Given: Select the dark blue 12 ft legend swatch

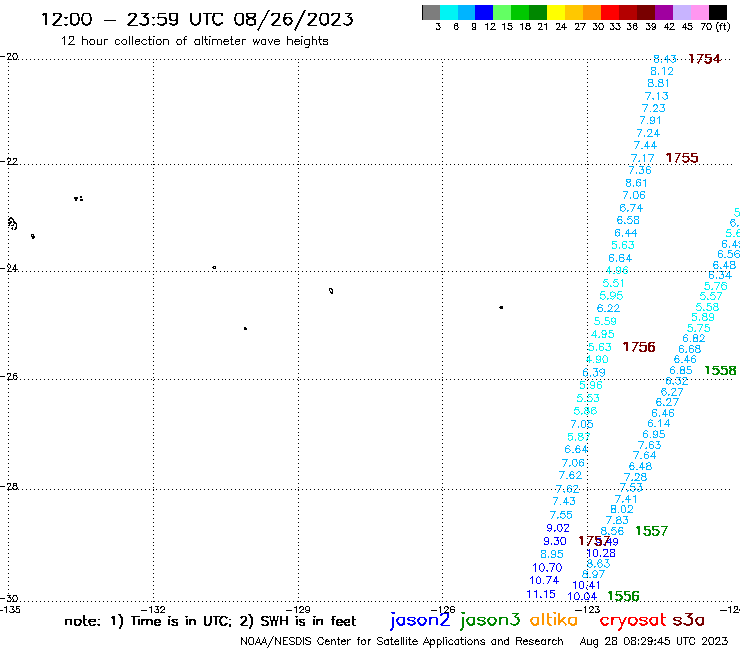Looking at the screenshot, I should coord(484,12).
